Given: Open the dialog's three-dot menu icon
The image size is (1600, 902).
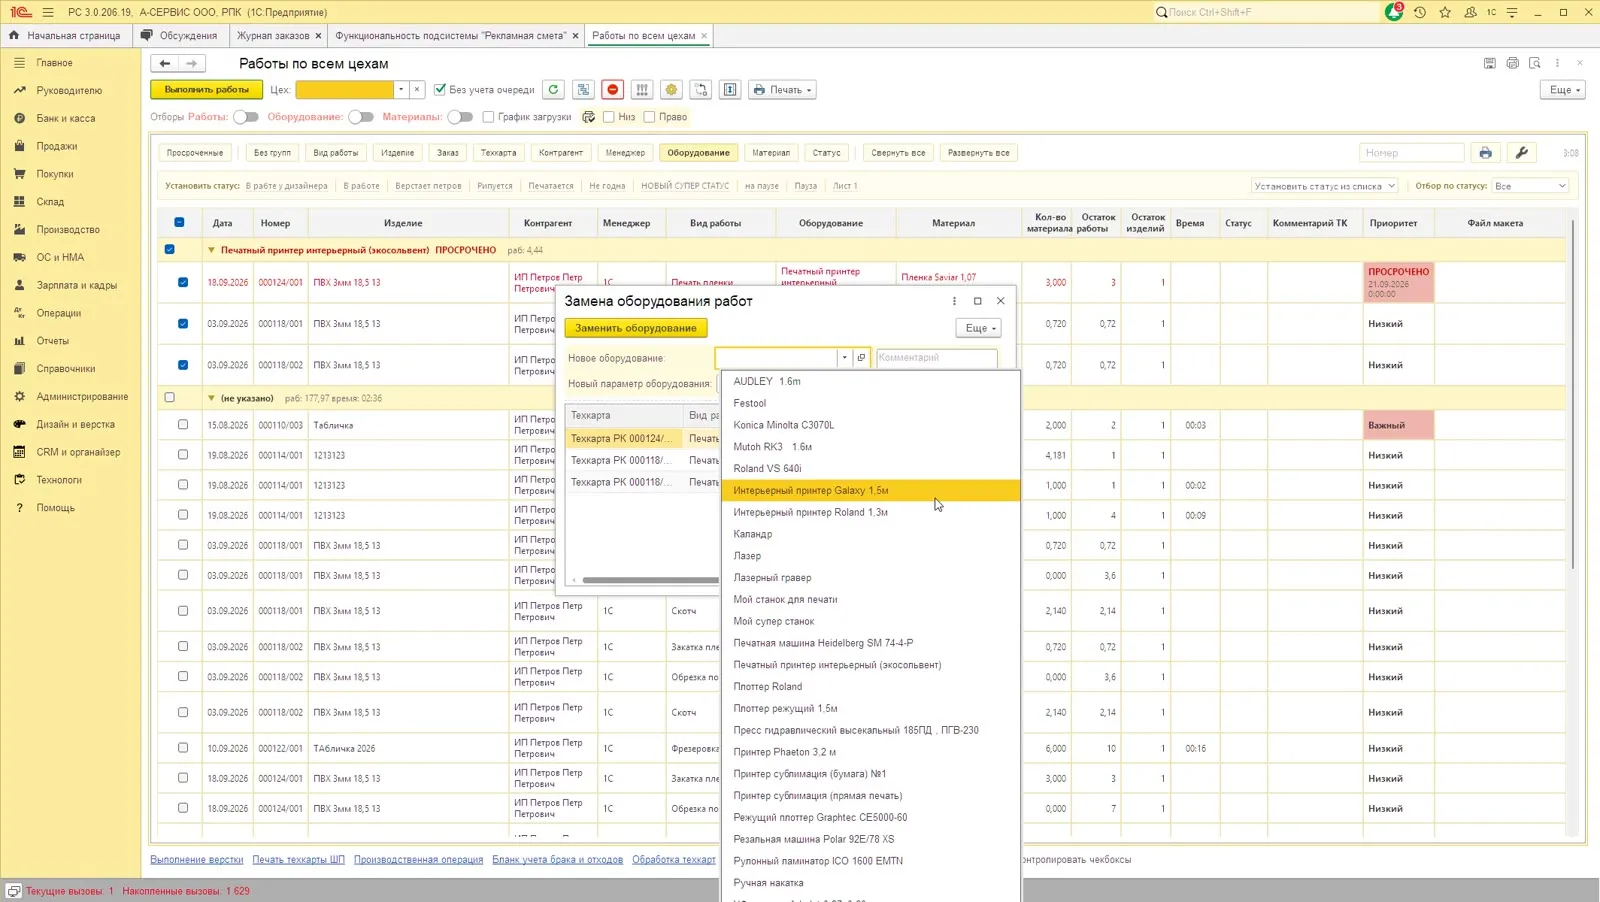Looking at the screenshot, I should pos(954,301).
